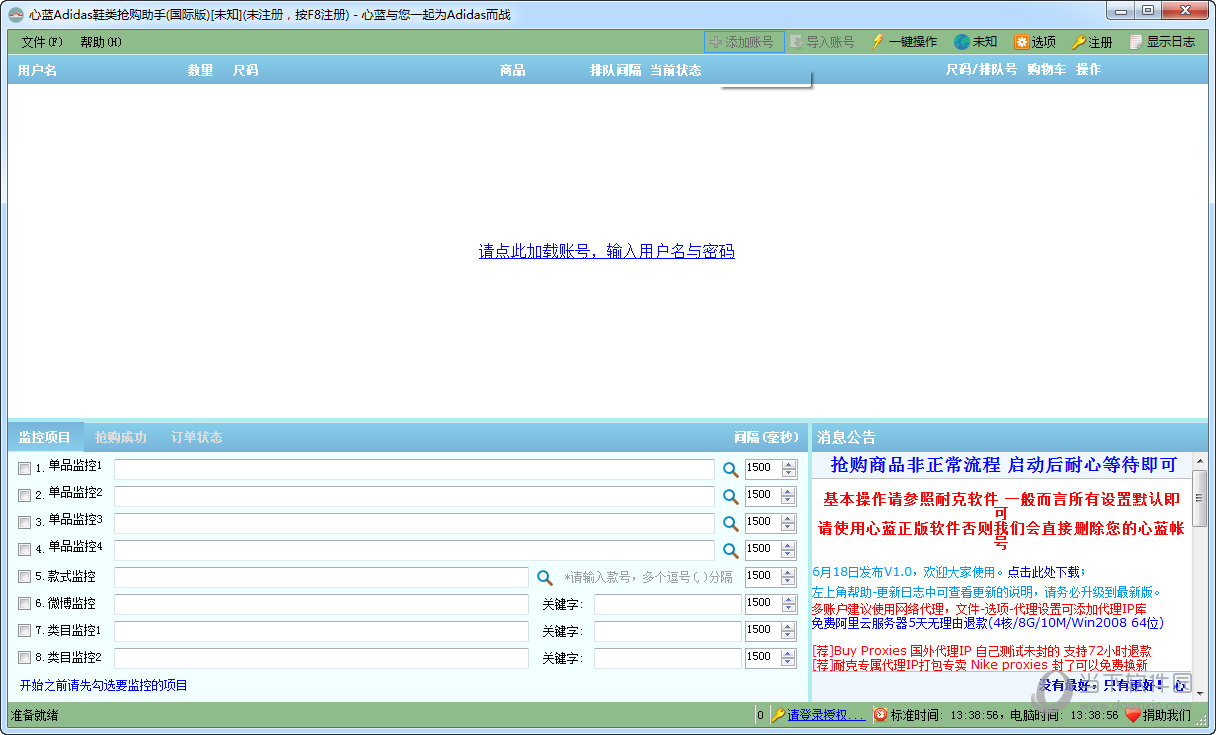1216x735 pixels.
Task: Click the interval spinner for 微博监控
Action: (x=789, y=603)
